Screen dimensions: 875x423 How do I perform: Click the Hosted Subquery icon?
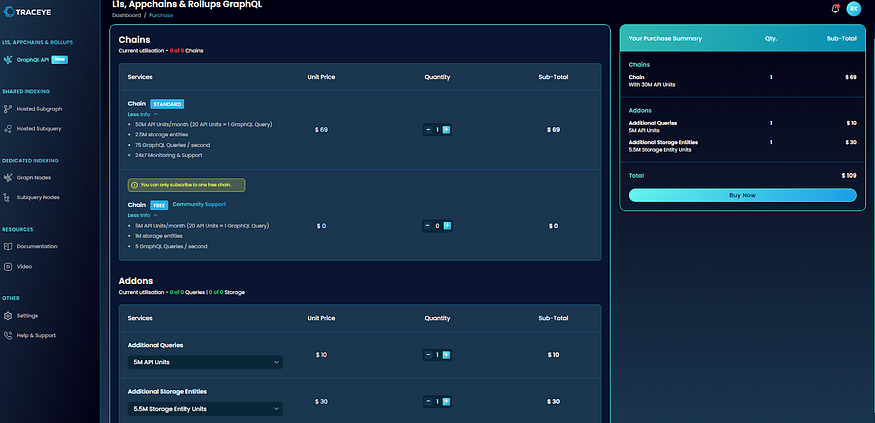(x=8, y=128)
